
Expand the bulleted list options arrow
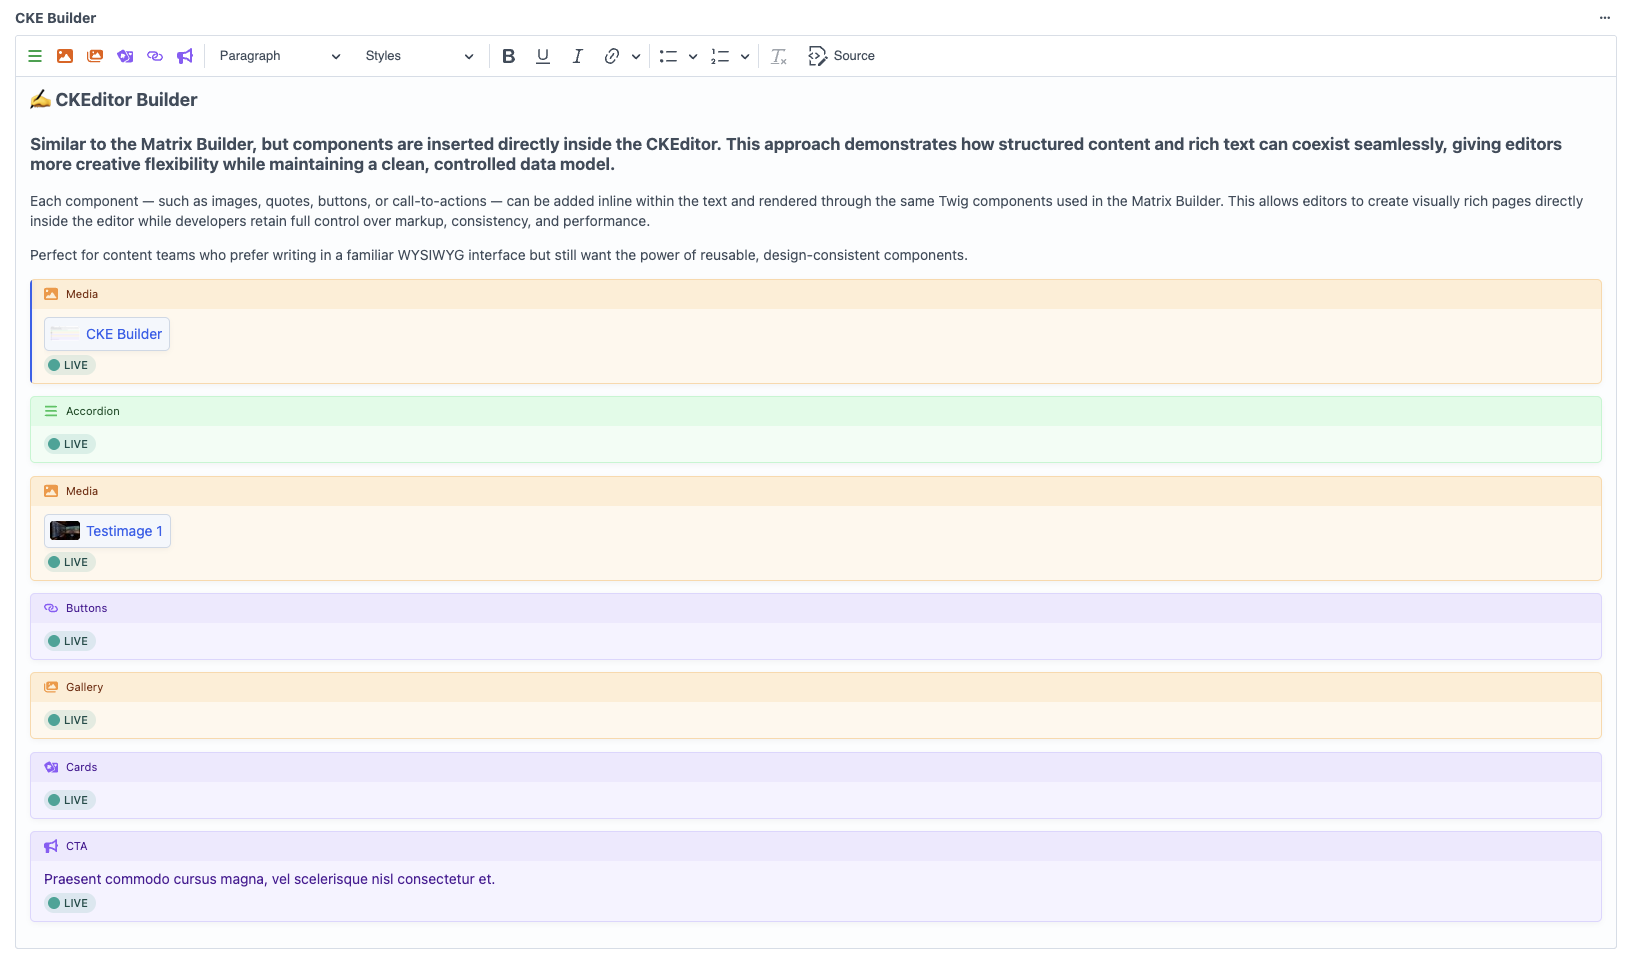(x=693, y=57)
